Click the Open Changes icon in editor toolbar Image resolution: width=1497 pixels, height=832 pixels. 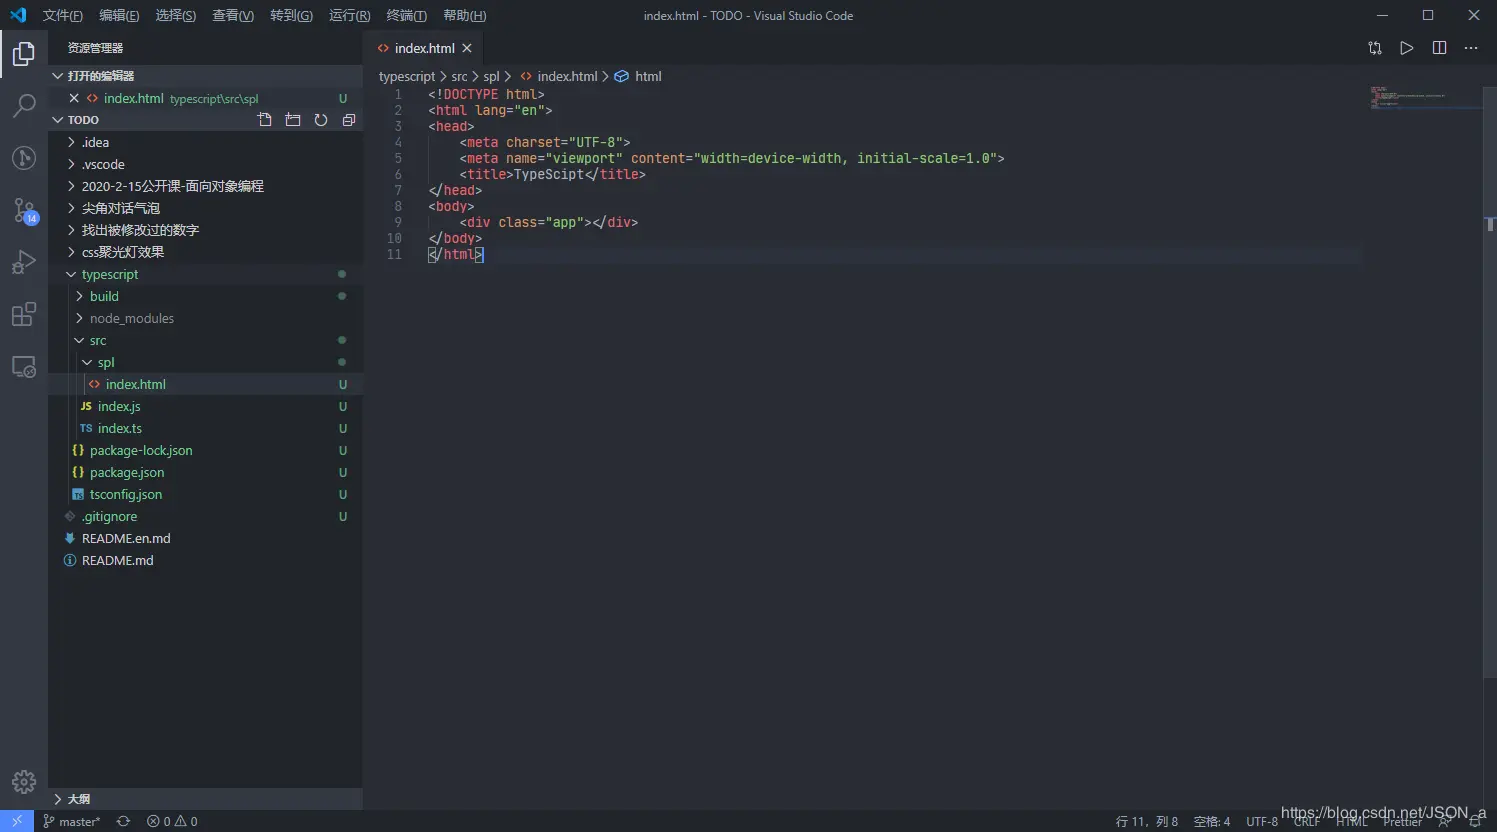tap(1375, 48)
